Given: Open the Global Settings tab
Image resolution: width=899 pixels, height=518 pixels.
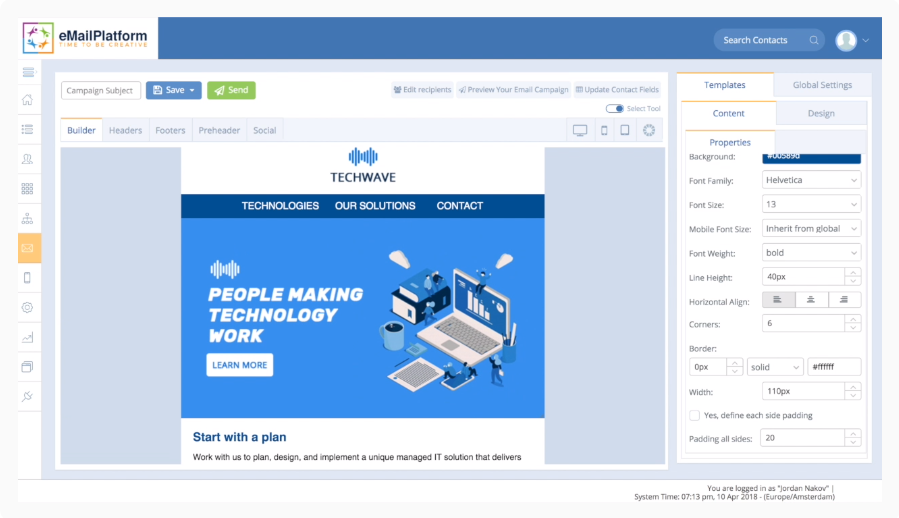Looking at the screenshot, I should (822, 85).
